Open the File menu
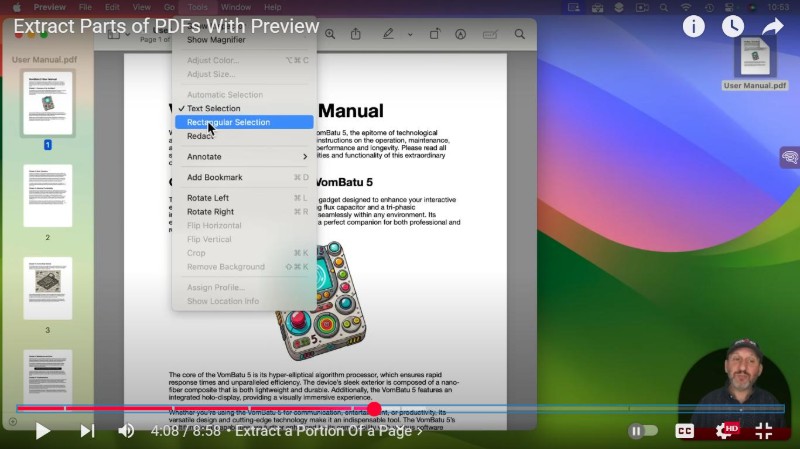800x449 pixels. 85,7
